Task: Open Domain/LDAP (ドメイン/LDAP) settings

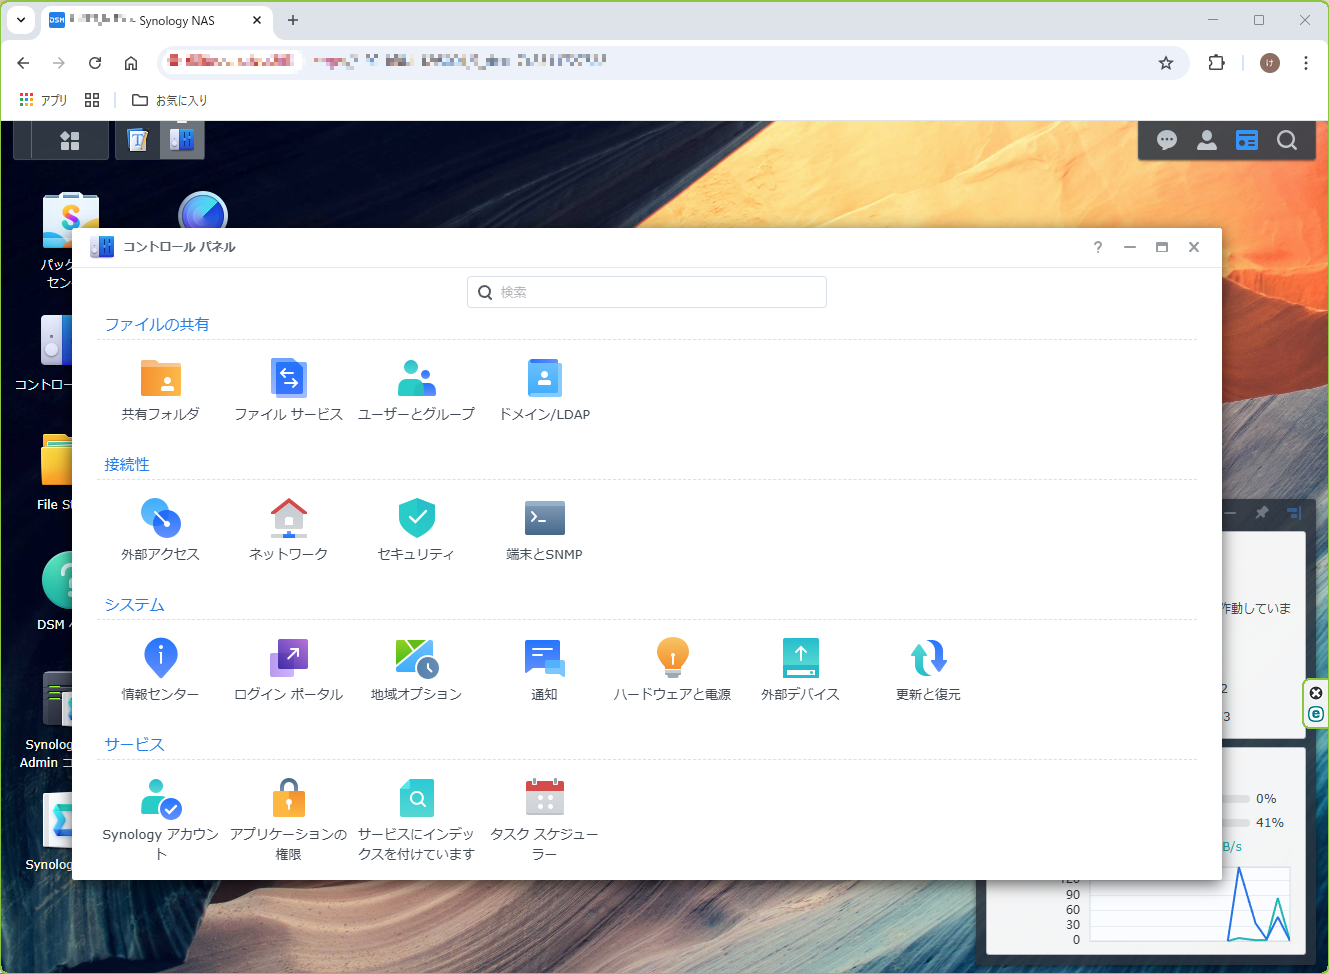Action: pyautogui.click(x=544, y=390)
